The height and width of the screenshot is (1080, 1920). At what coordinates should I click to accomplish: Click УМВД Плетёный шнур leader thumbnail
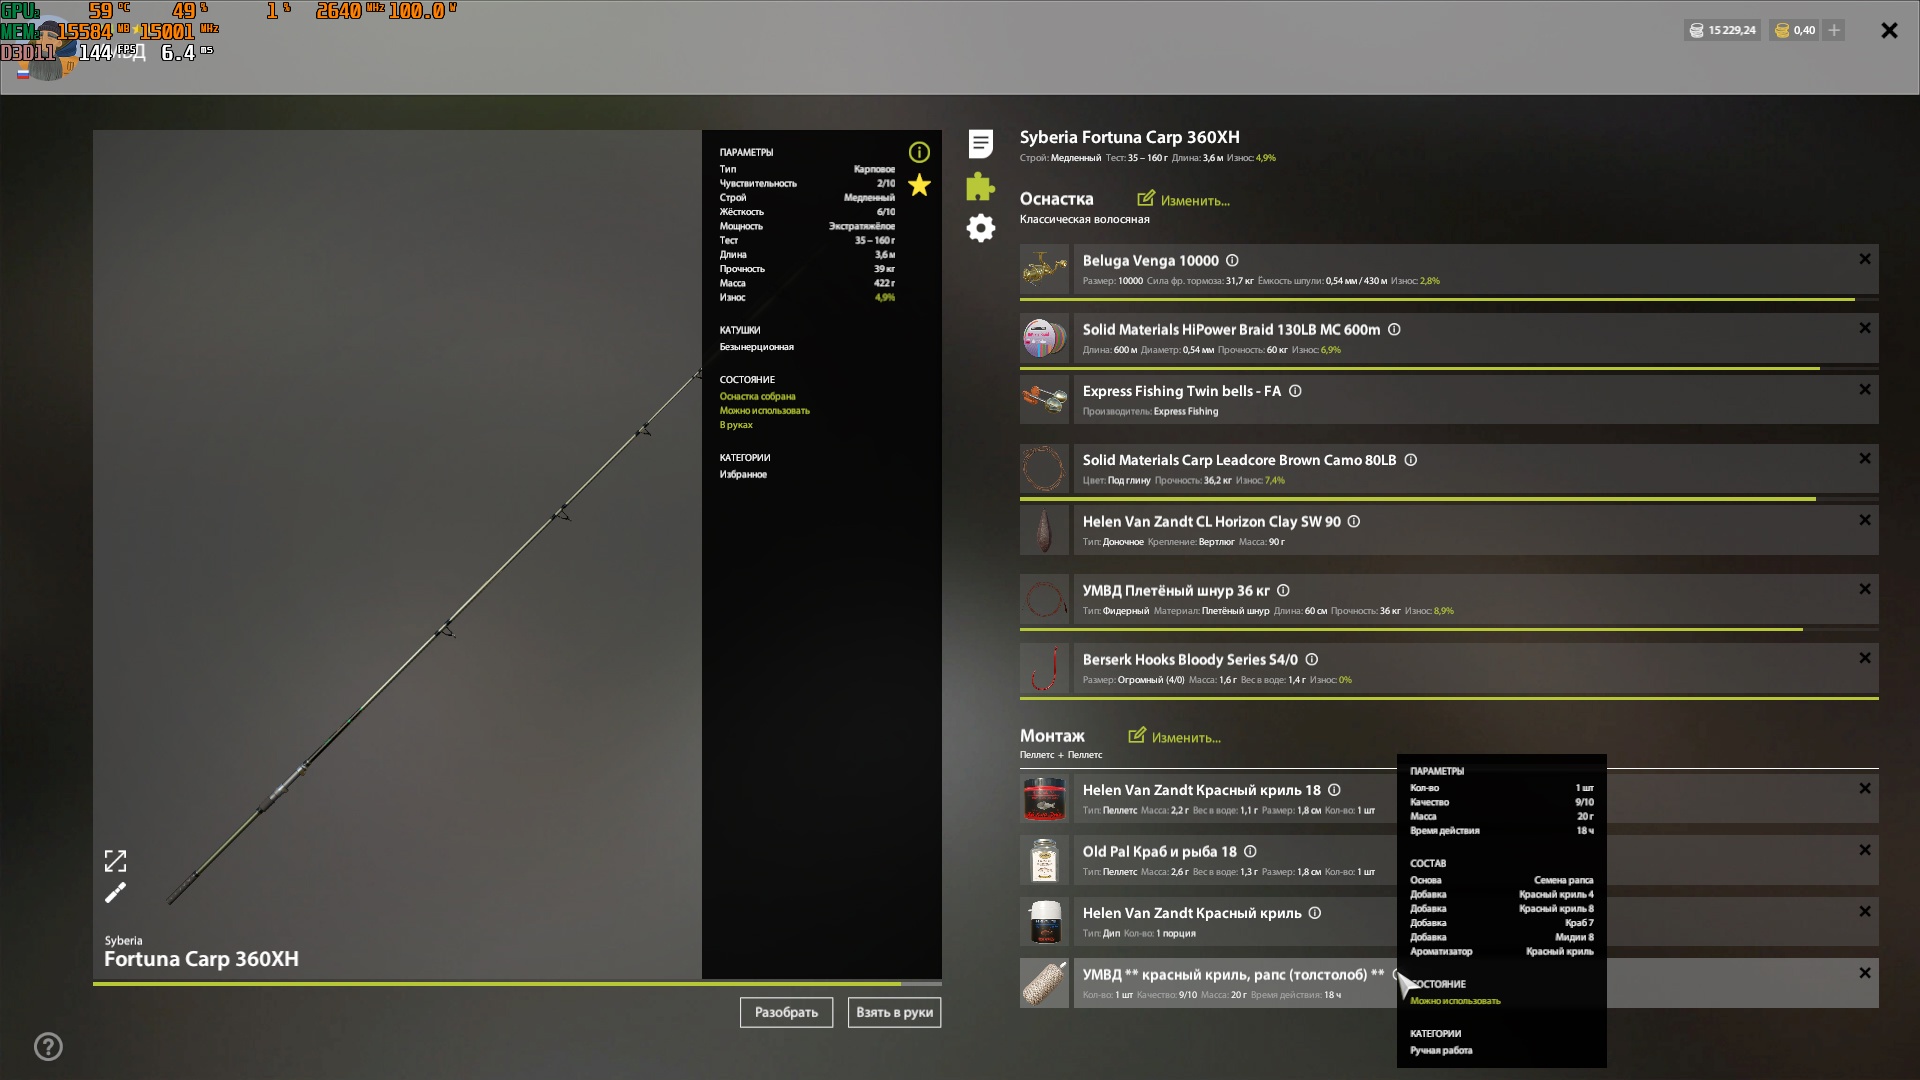tap(1044, 599)
